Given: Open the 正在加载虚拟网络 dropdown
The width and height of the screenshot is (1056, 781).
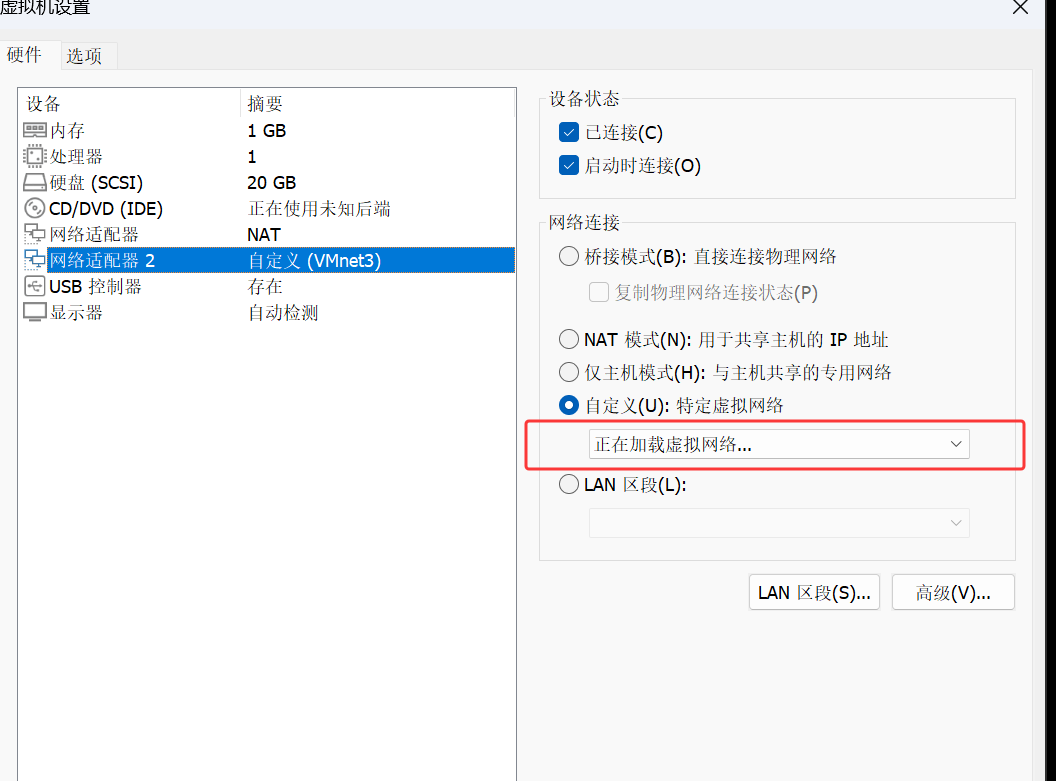Looking at the screenshot, I should point(779,444).
